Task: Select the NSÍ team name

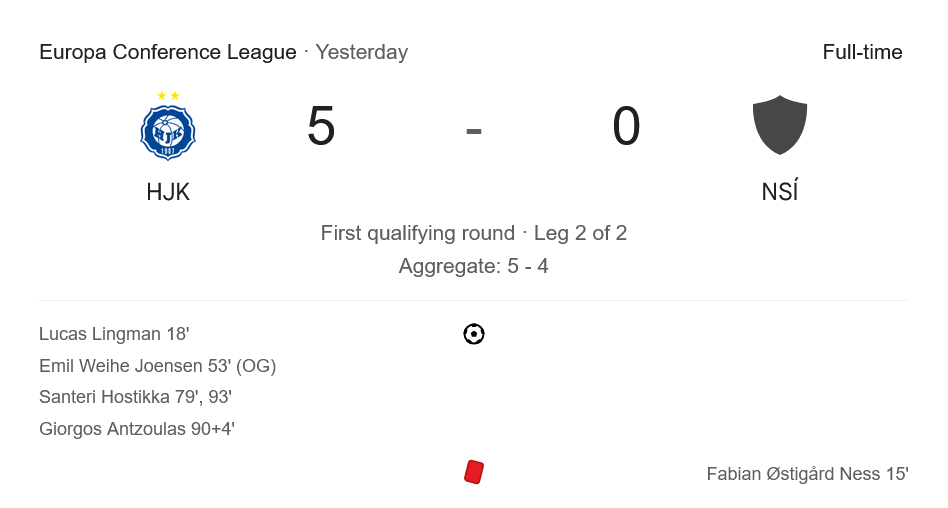Action: pyautogui.click(x=780, y=192)
